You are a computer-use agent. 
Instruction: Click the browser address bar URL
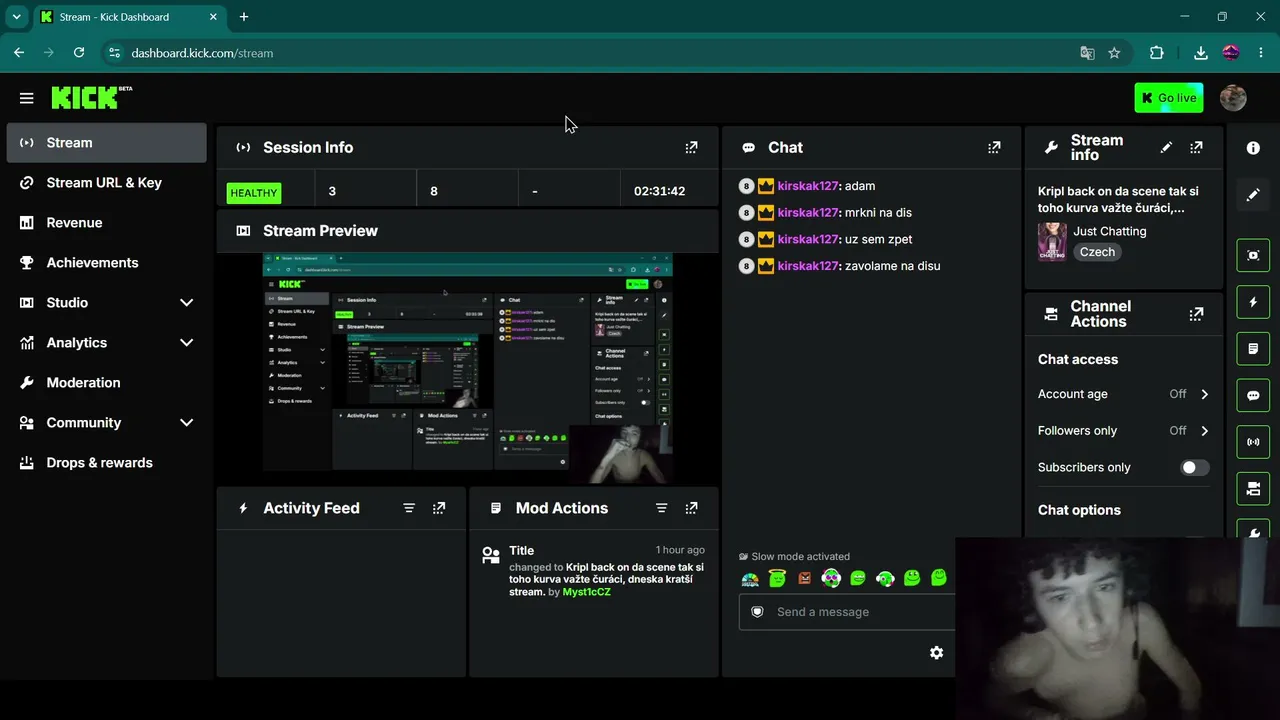(202, 53)
